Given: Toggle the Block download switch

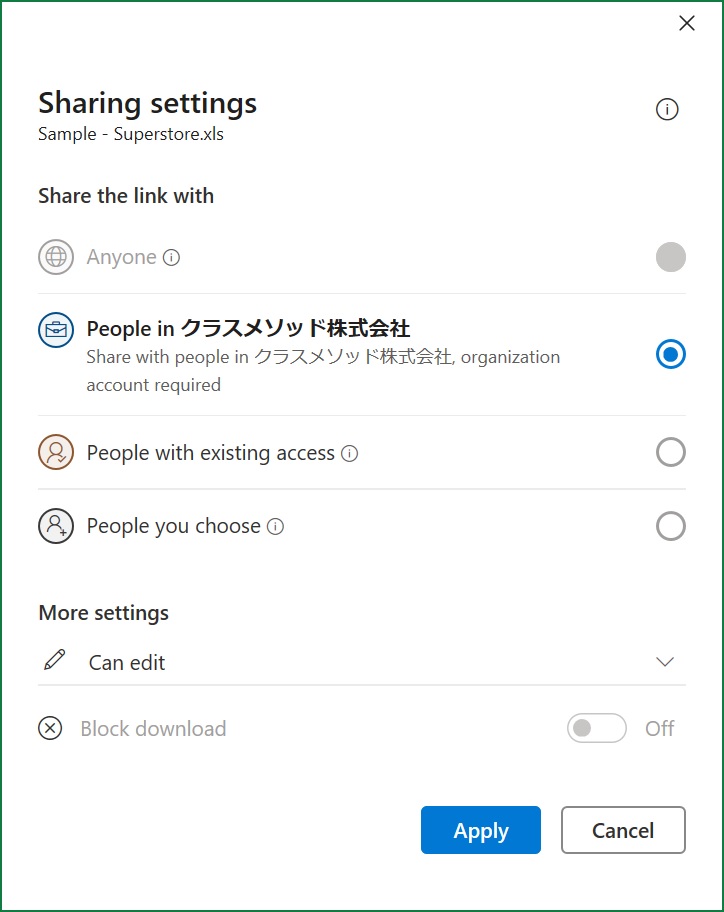Looking at the screenshot, I should [597, 728].
